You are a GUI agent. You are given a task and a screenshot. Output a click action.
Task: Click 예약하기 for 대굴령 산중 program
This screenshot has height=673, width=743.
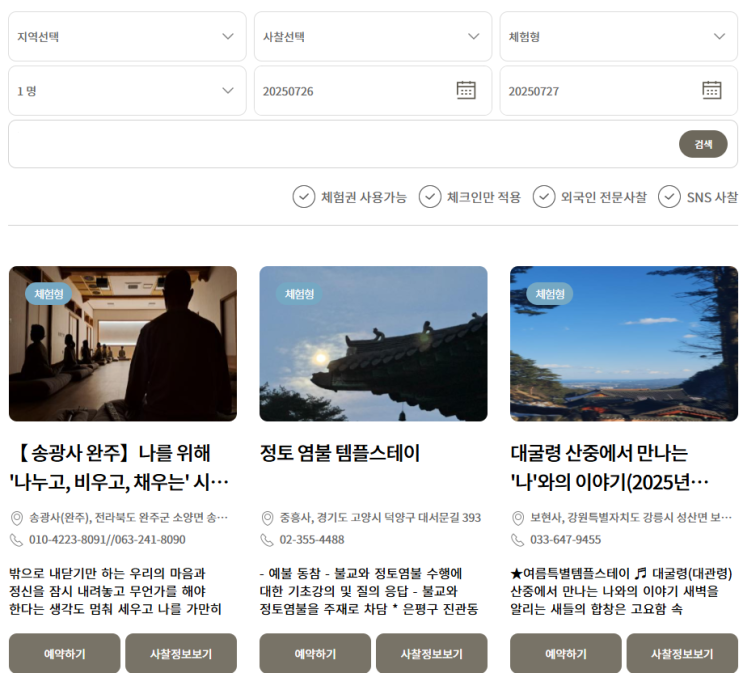[566, 654]
